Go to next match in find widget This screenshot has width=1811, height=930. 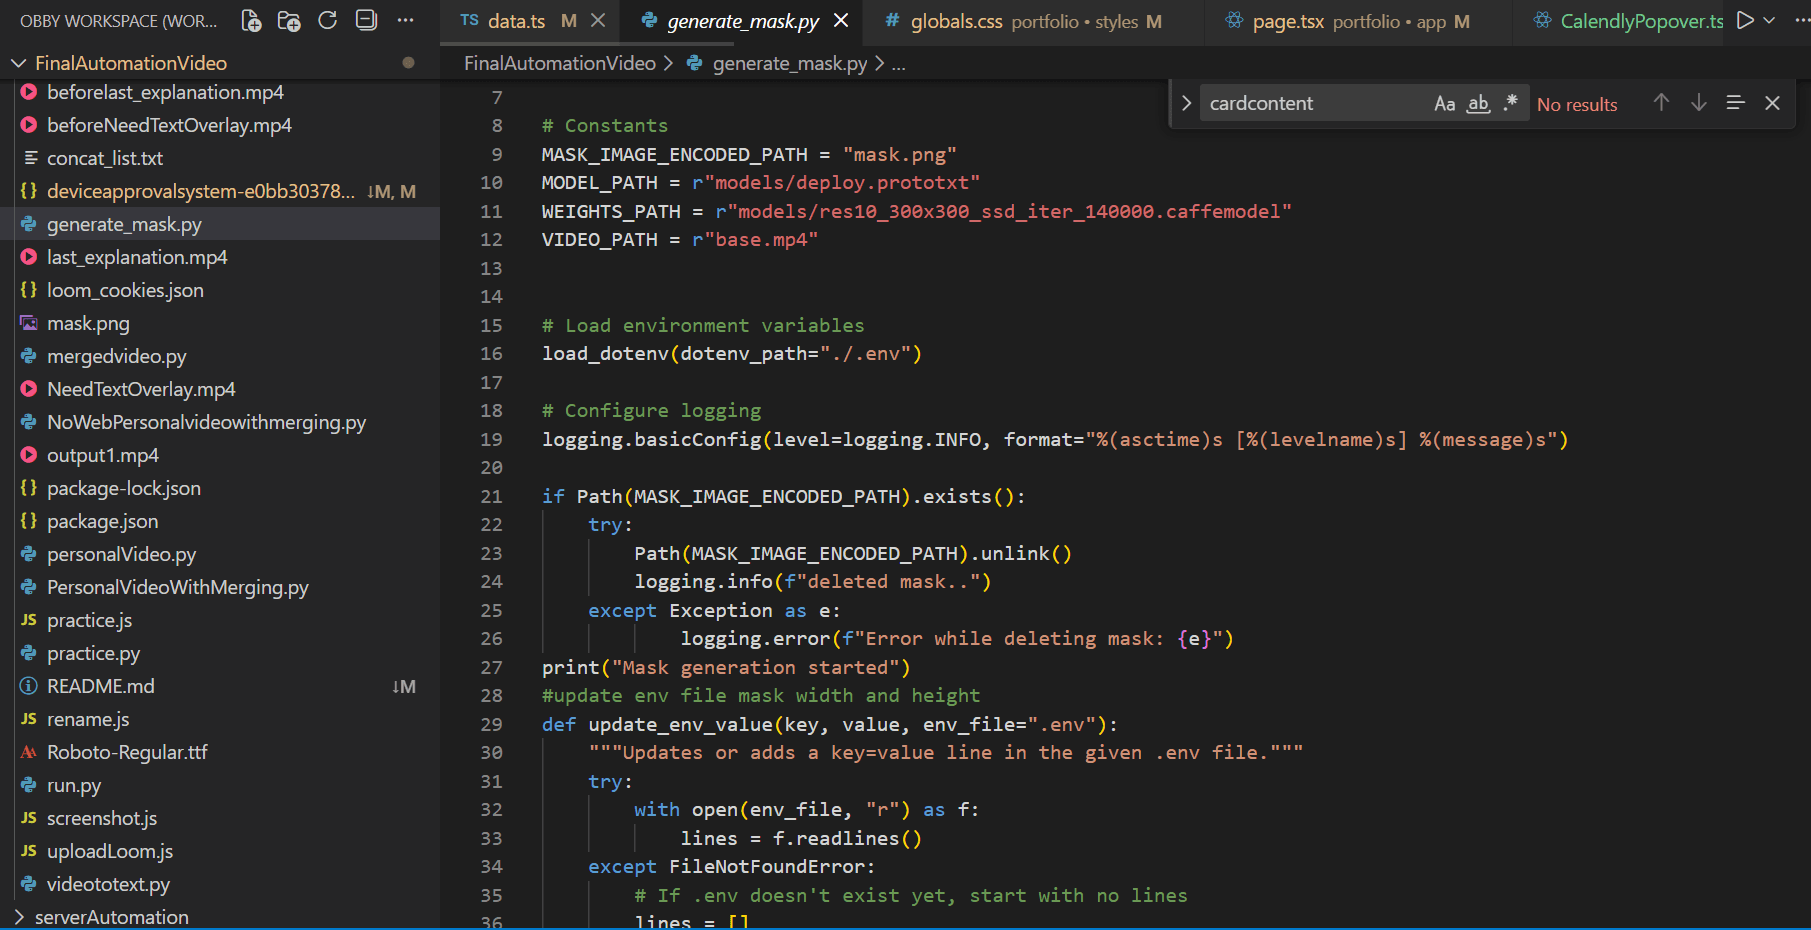pos(1698,103)
